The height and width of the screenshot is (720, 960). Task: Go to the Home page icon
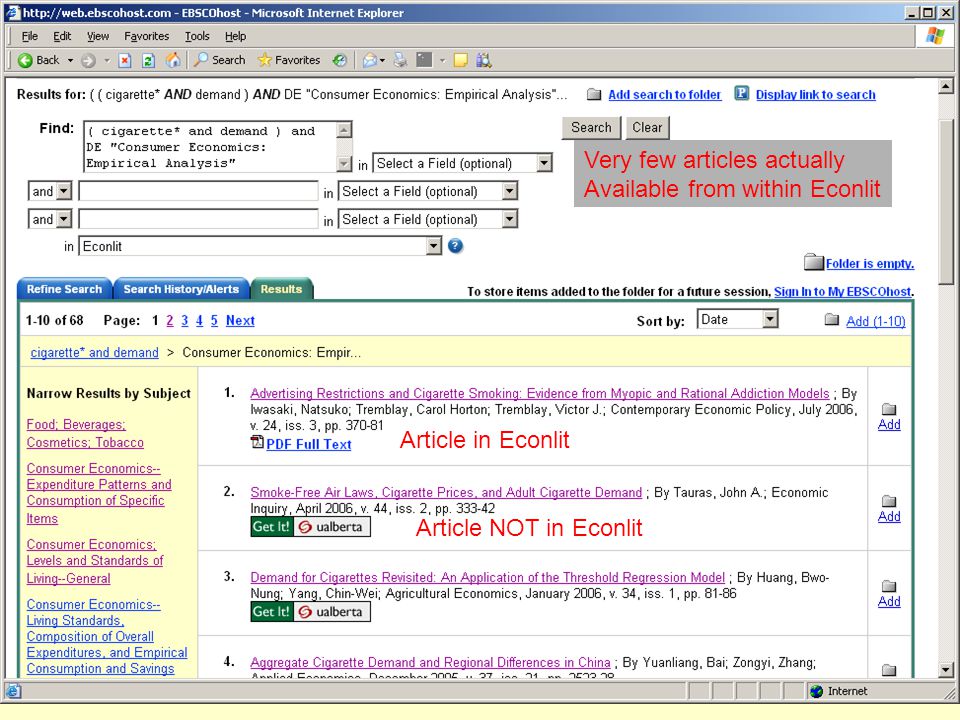(x=173, y=60)
